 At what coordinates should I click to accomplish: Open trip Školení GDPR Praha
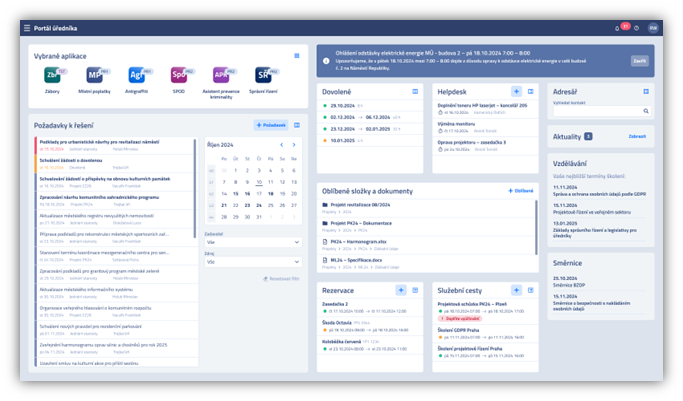point(485,334)
